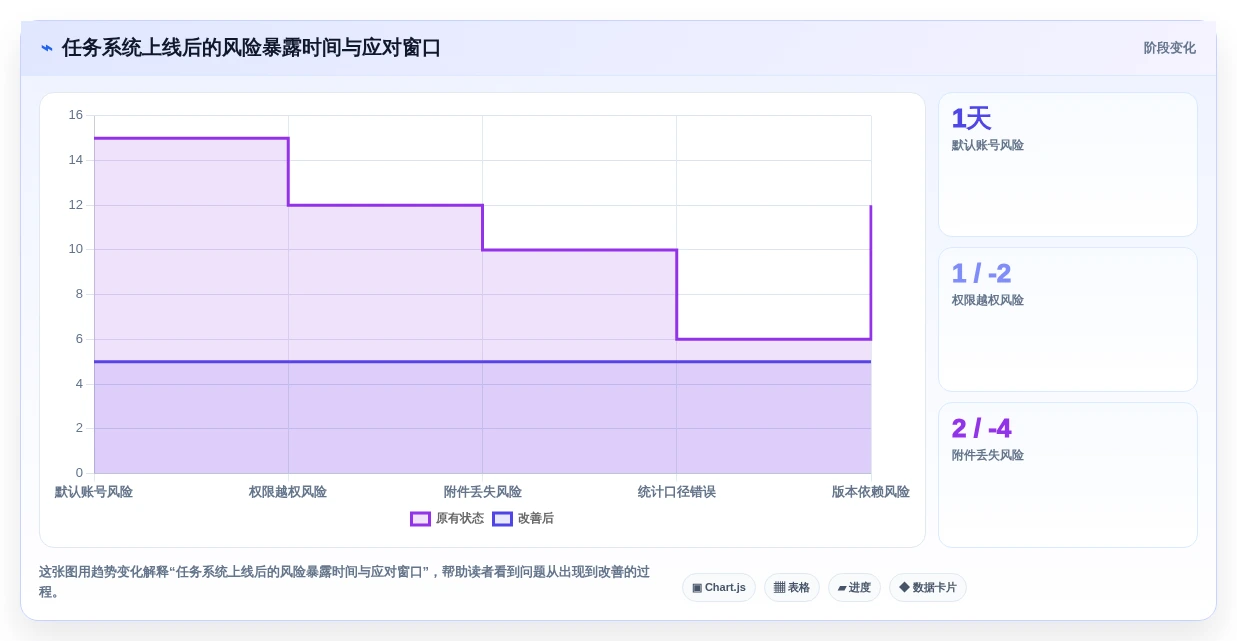Image resolution: width=1237 pixels, height=641 pixels.
Task: Click the y-axis value 10
Action: [76, 249]
